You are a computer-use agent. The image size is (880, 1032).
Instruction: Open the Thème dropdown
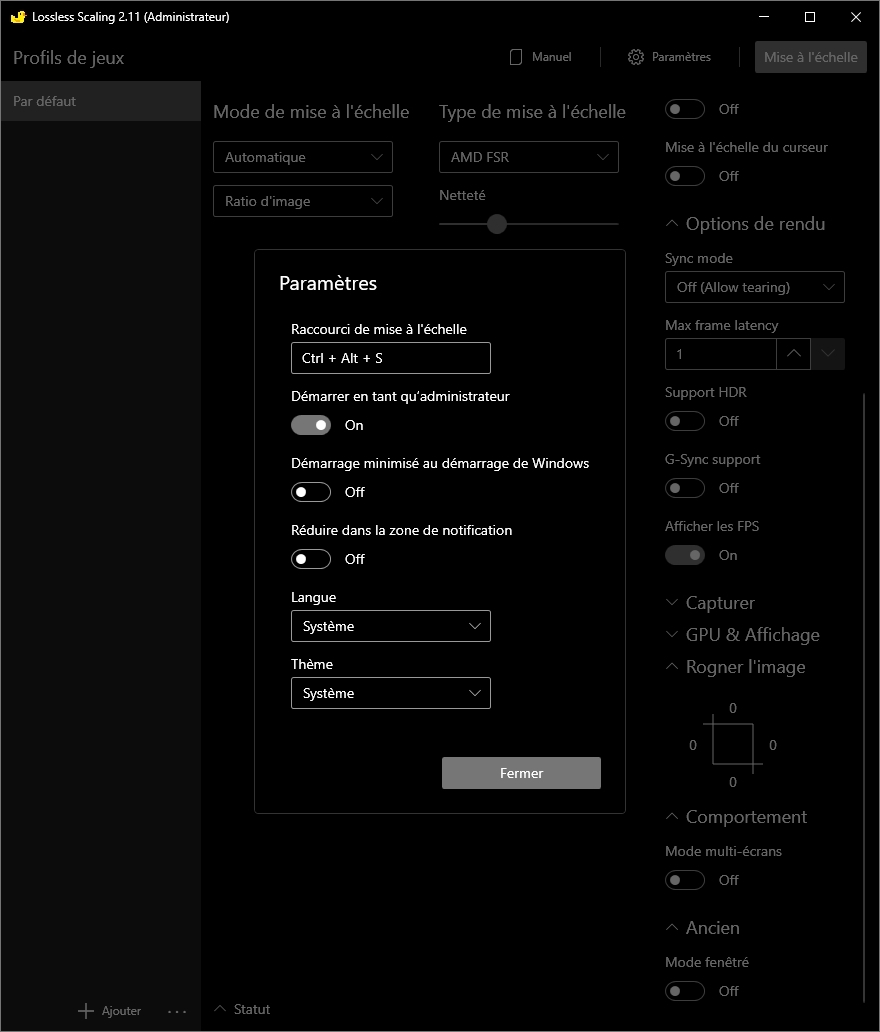coord(391,694)
